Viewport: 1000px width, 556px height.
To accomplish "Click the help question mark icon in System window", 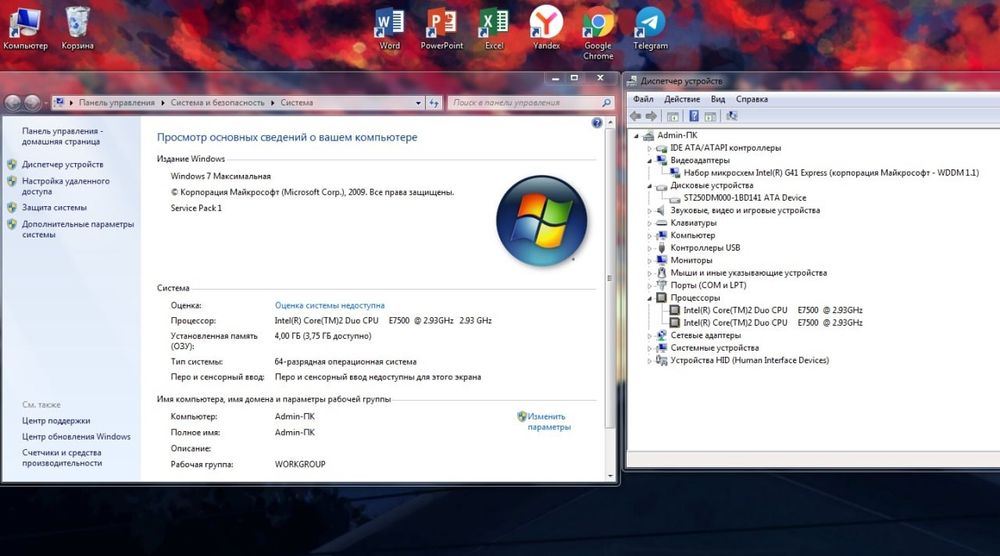I will (x=597, y=122).
